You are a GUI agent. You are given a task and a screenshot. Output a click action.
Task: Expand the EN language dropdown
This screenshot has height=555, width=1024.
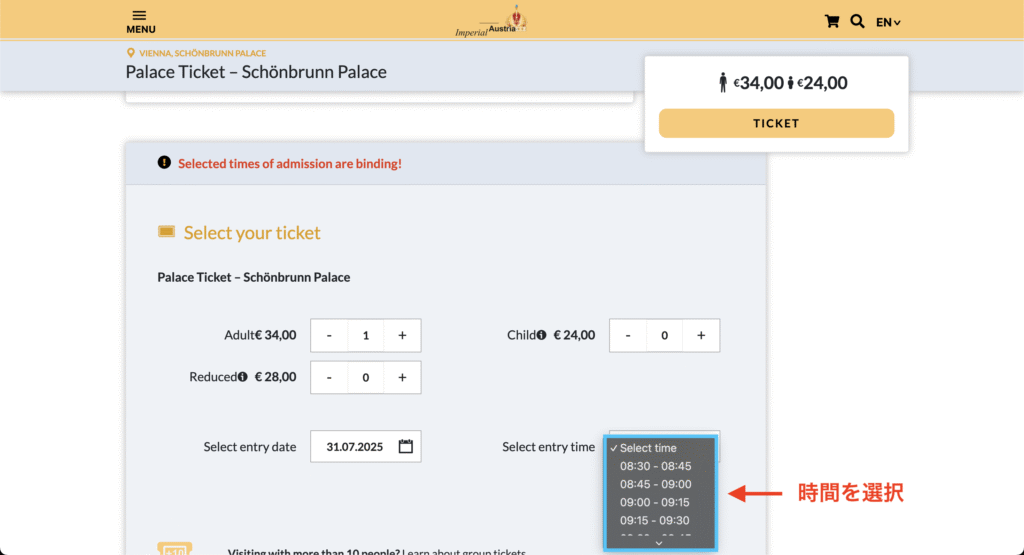coord(888,22)
